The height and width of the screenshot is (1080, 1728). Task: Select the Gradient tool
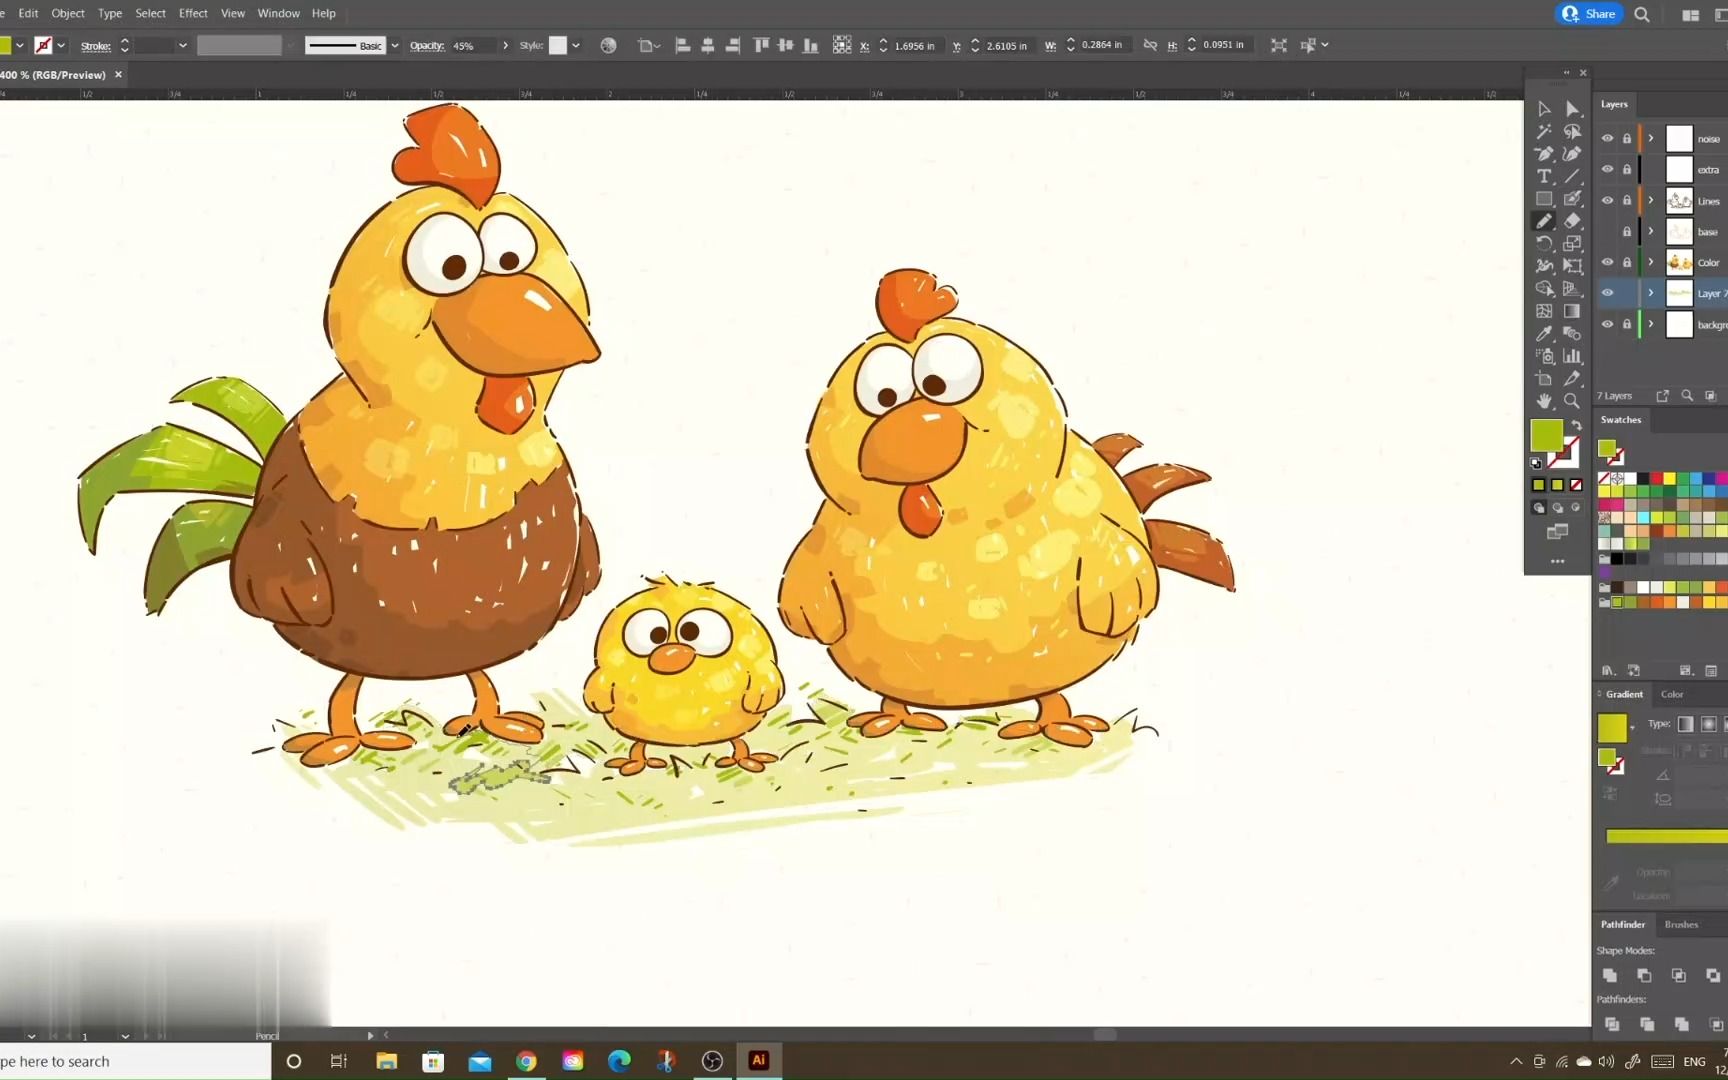click(x=1573, y=312)
